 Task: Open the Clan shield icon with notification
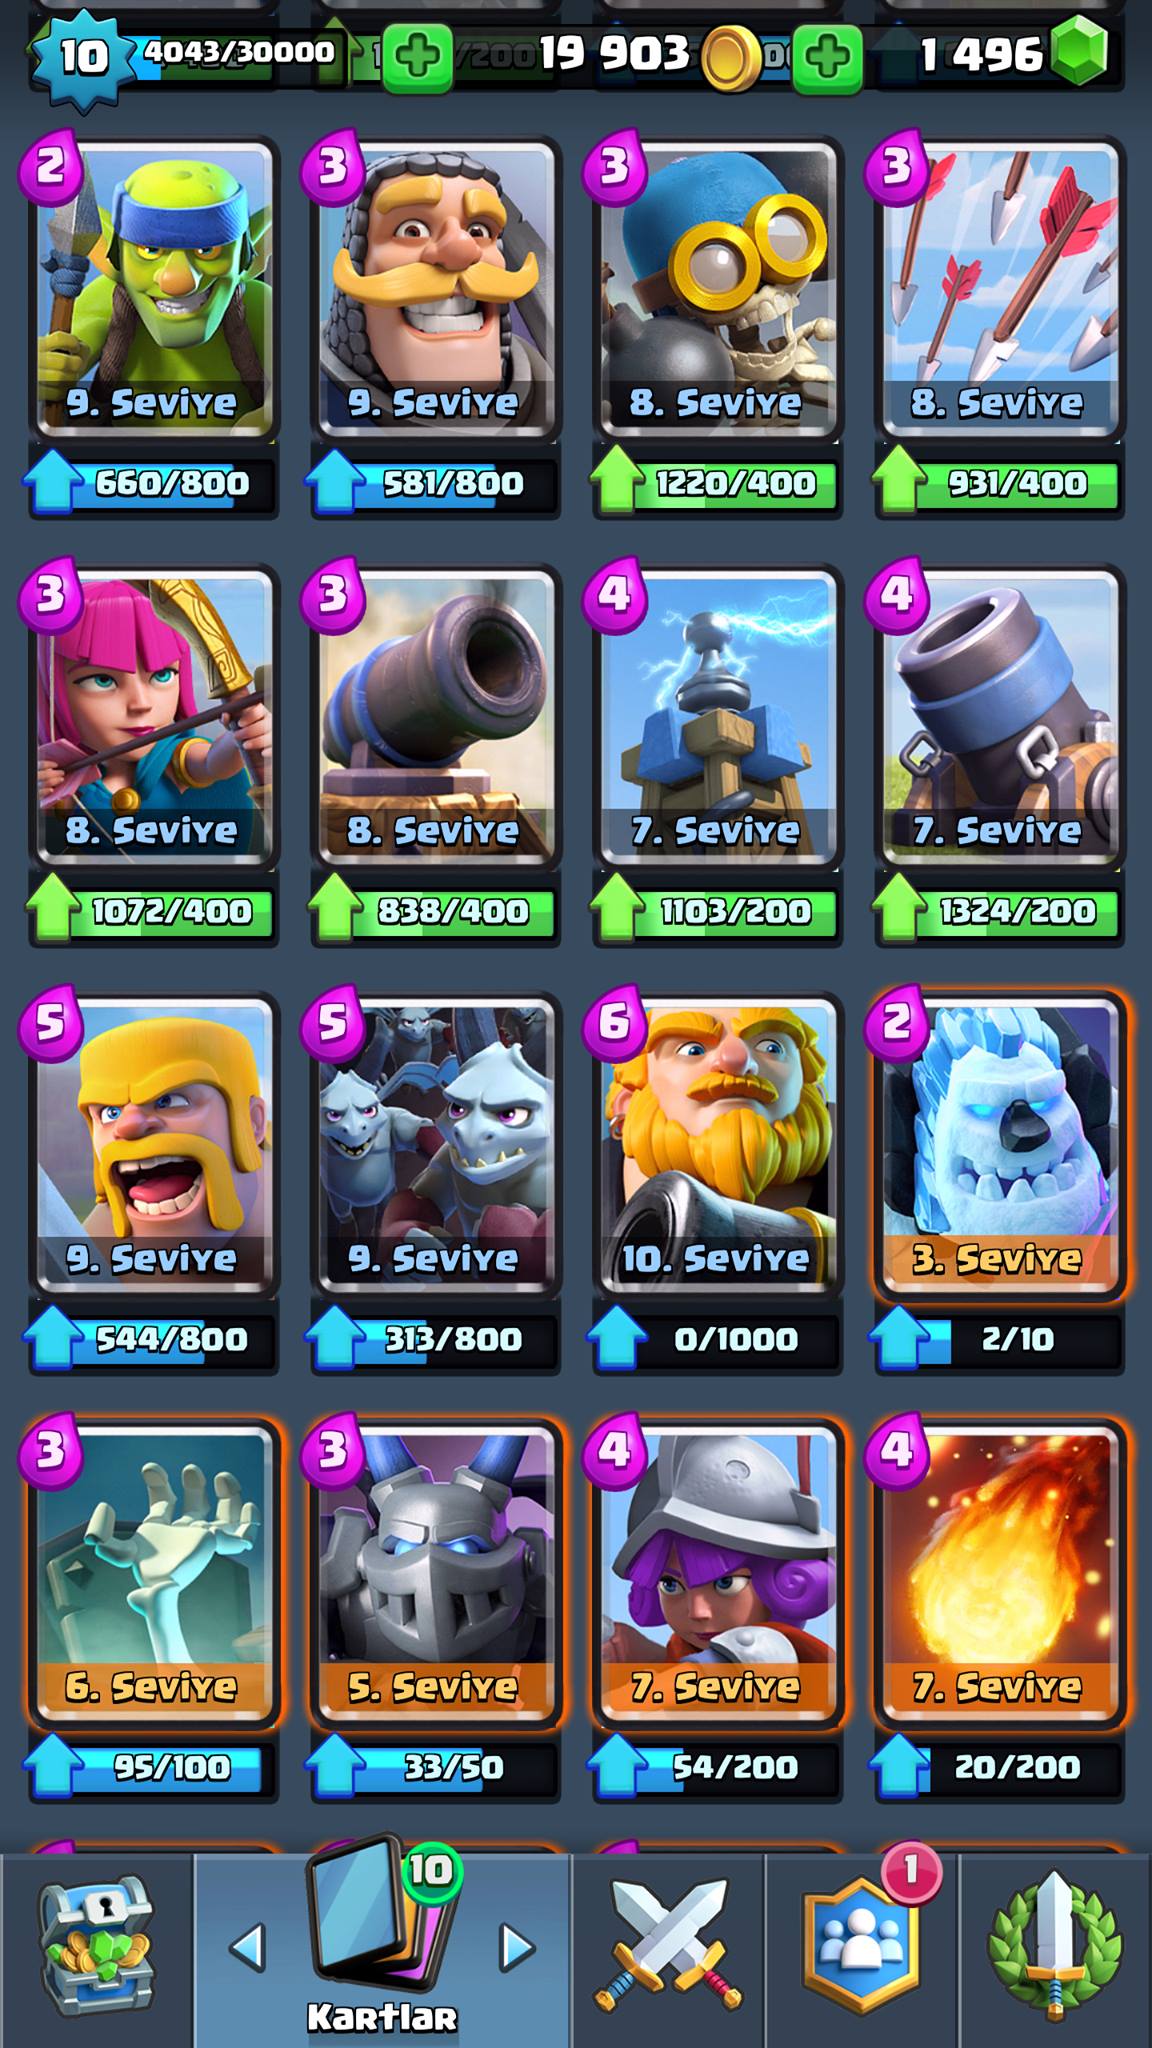coord(862,1945)
